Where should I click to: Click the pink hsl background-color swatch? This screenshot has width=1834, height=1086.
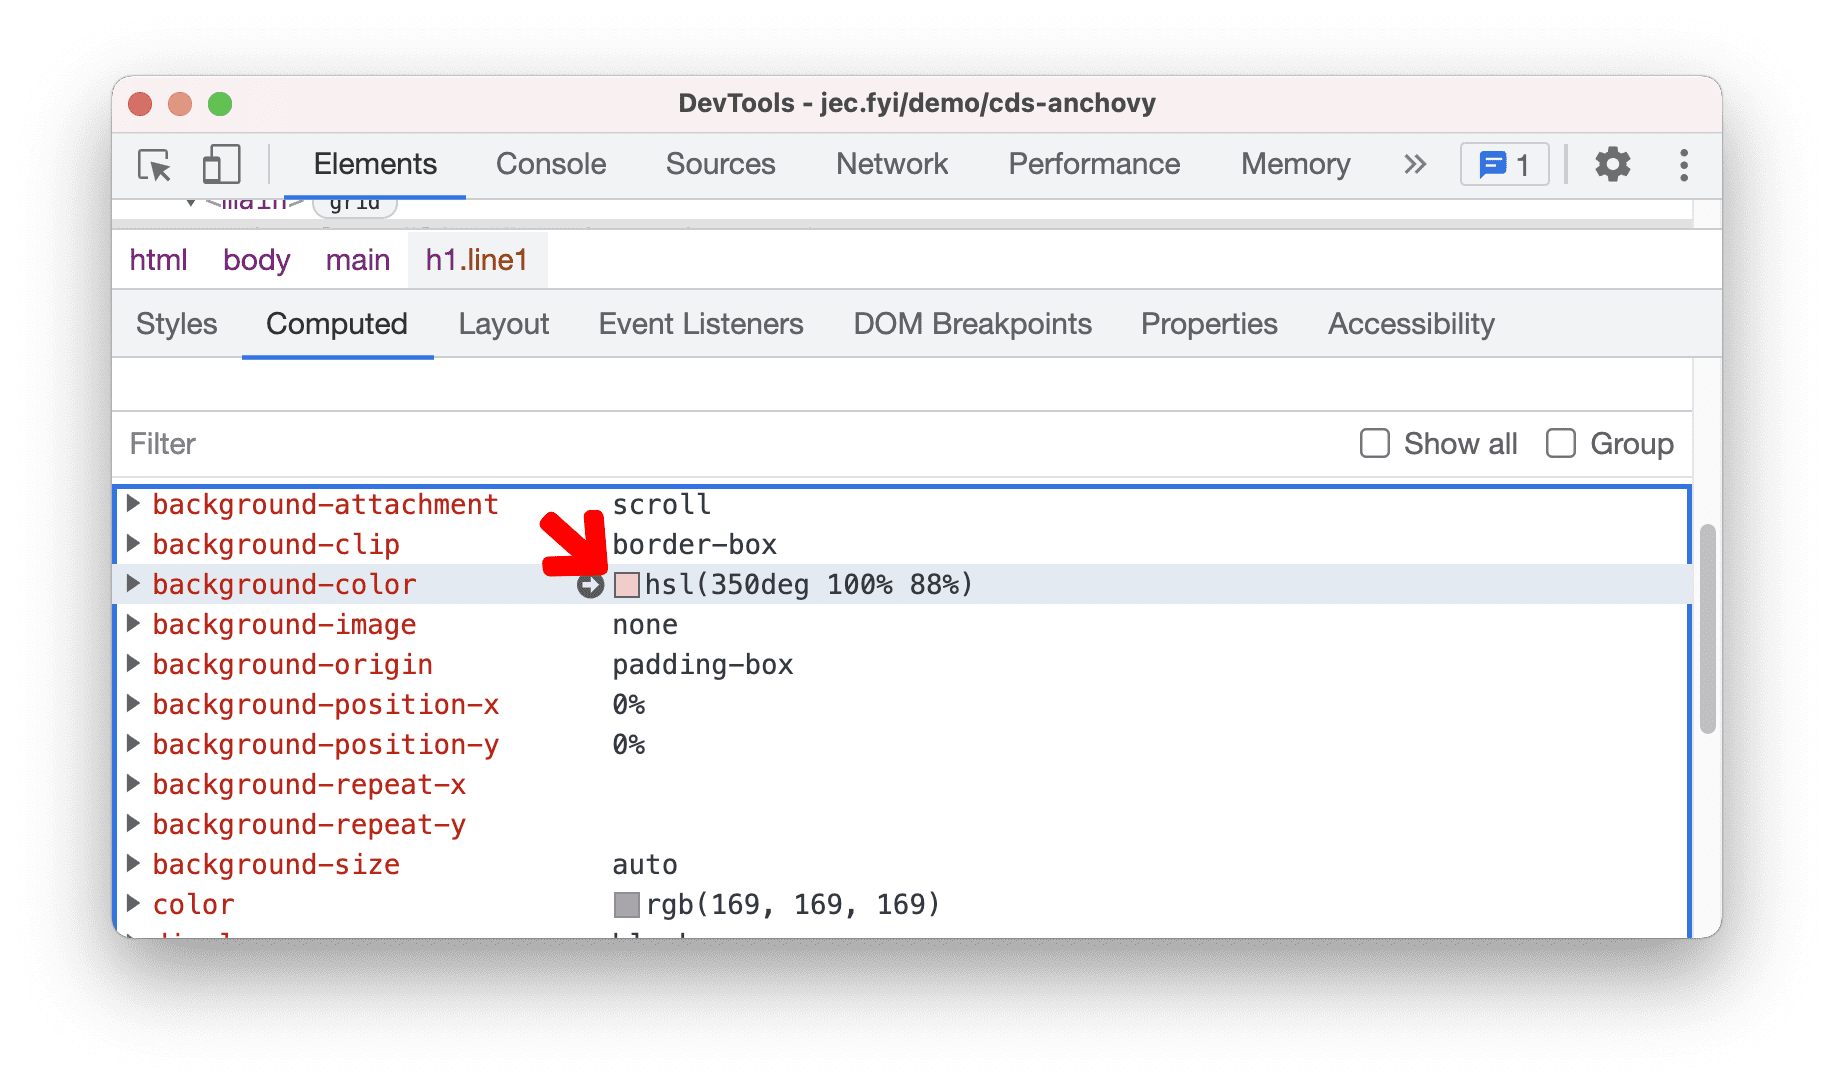click(626, 585)
